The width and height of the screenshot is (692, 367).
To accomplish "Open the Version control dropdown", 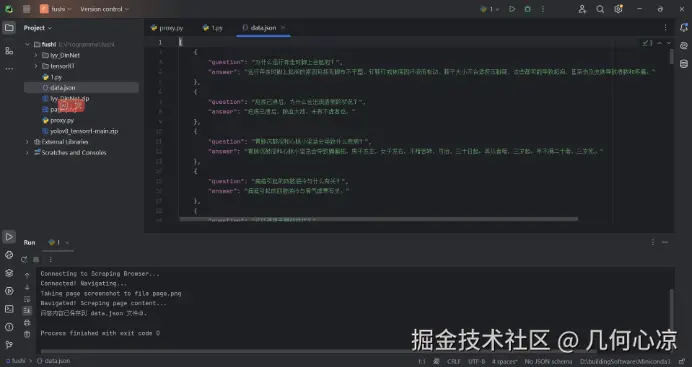I will pos(105,9).
